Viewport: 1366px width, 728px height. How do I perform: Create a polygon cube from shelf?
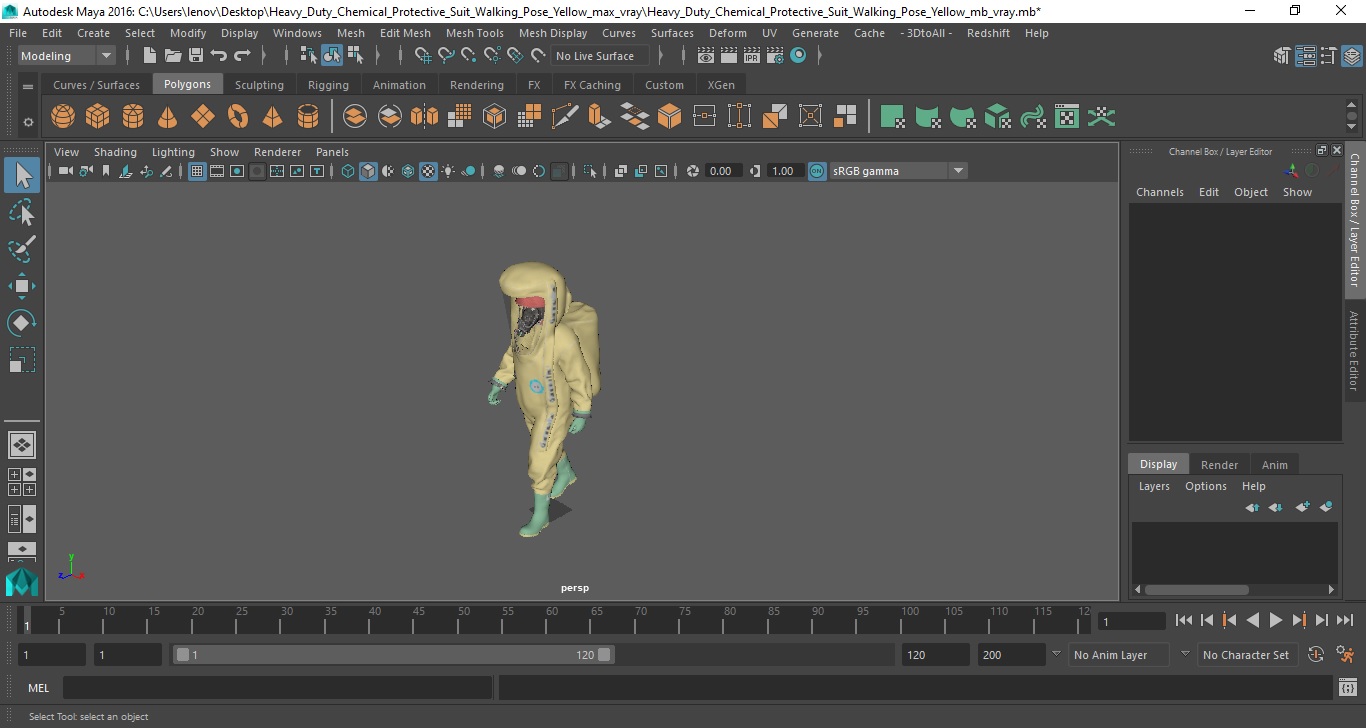click(x=98, y=117)
